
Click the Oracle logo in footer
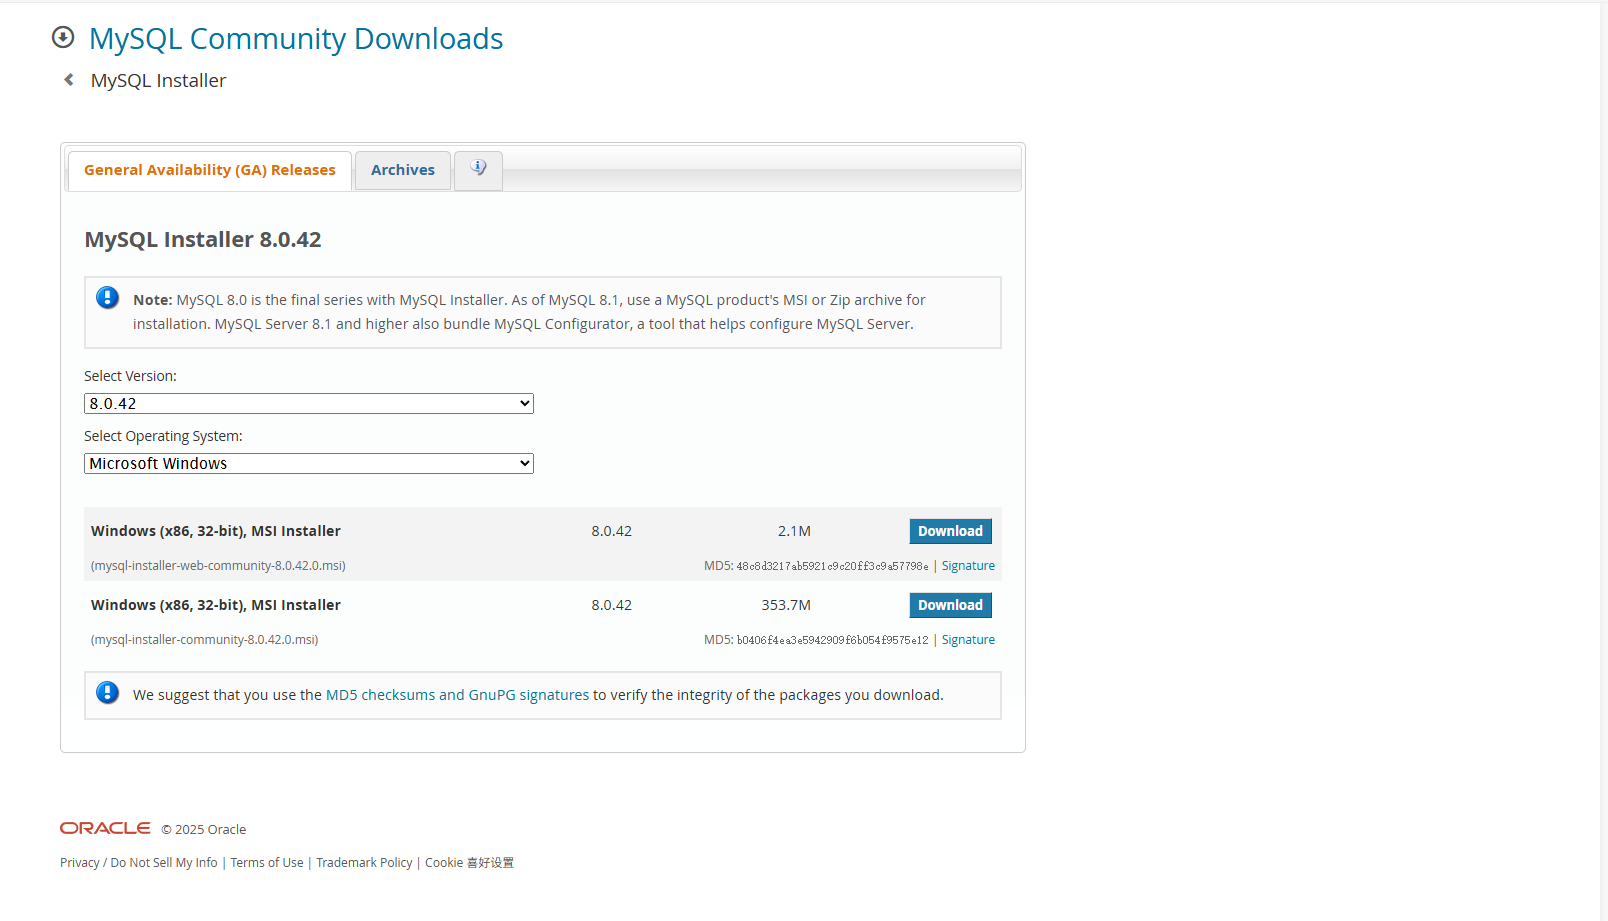tap(105, 828)
